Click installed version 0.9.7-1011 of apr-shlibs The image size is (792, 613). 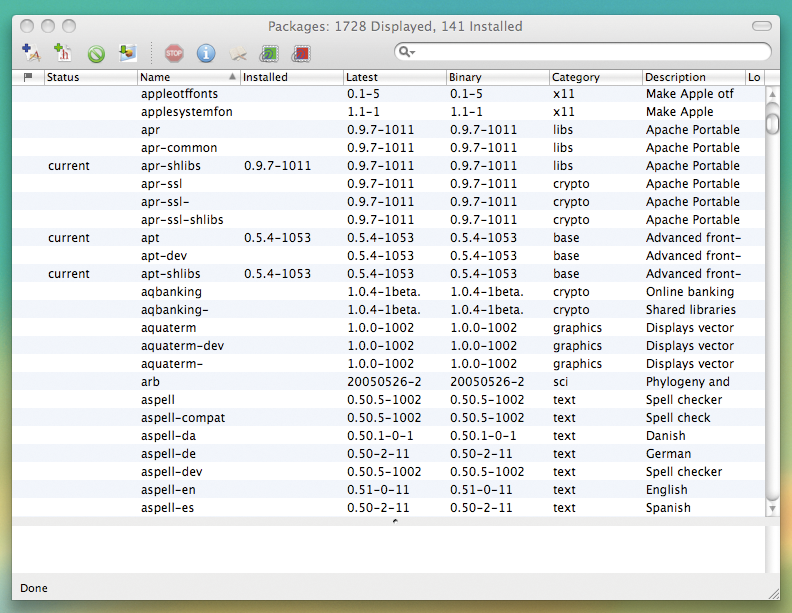pyautogui.click(x=277, y=166)
